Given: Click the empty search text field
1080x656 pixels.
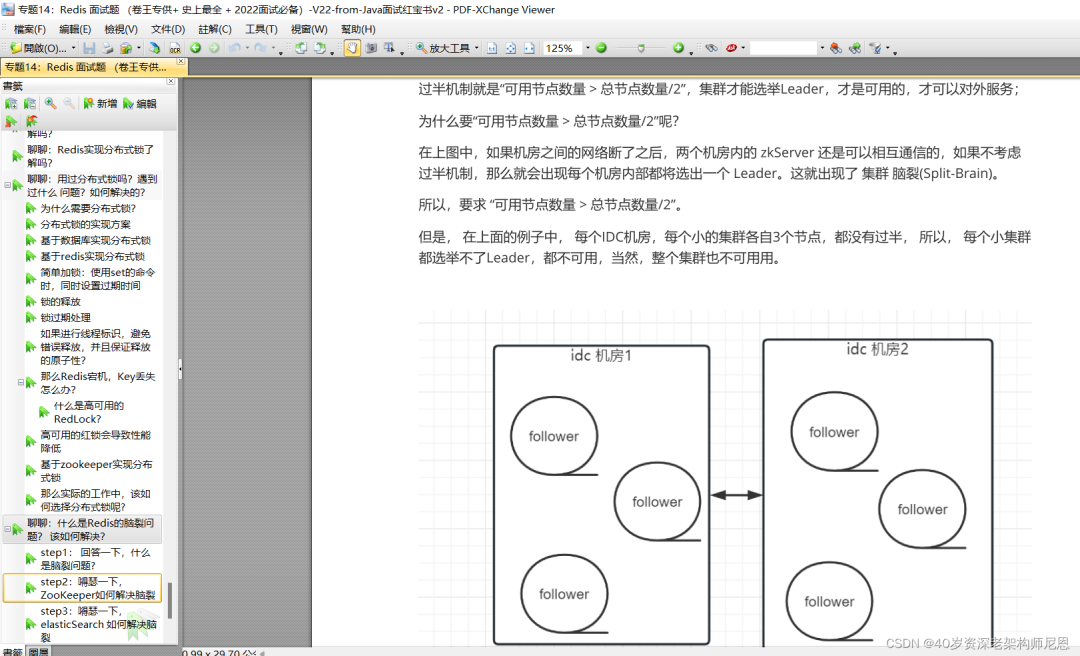Looking at the screenshot, I should tap(783, 48).
